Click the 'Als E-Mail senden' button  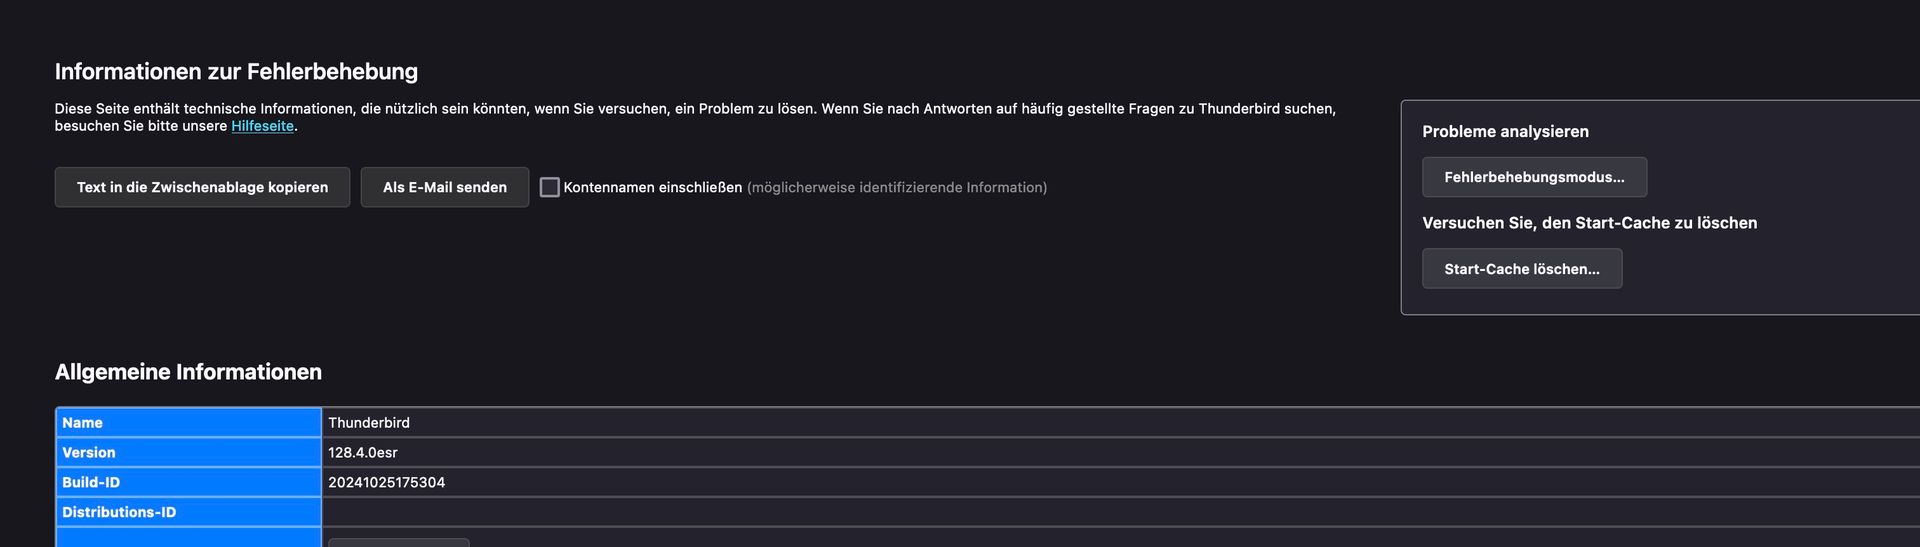[445, 187]
